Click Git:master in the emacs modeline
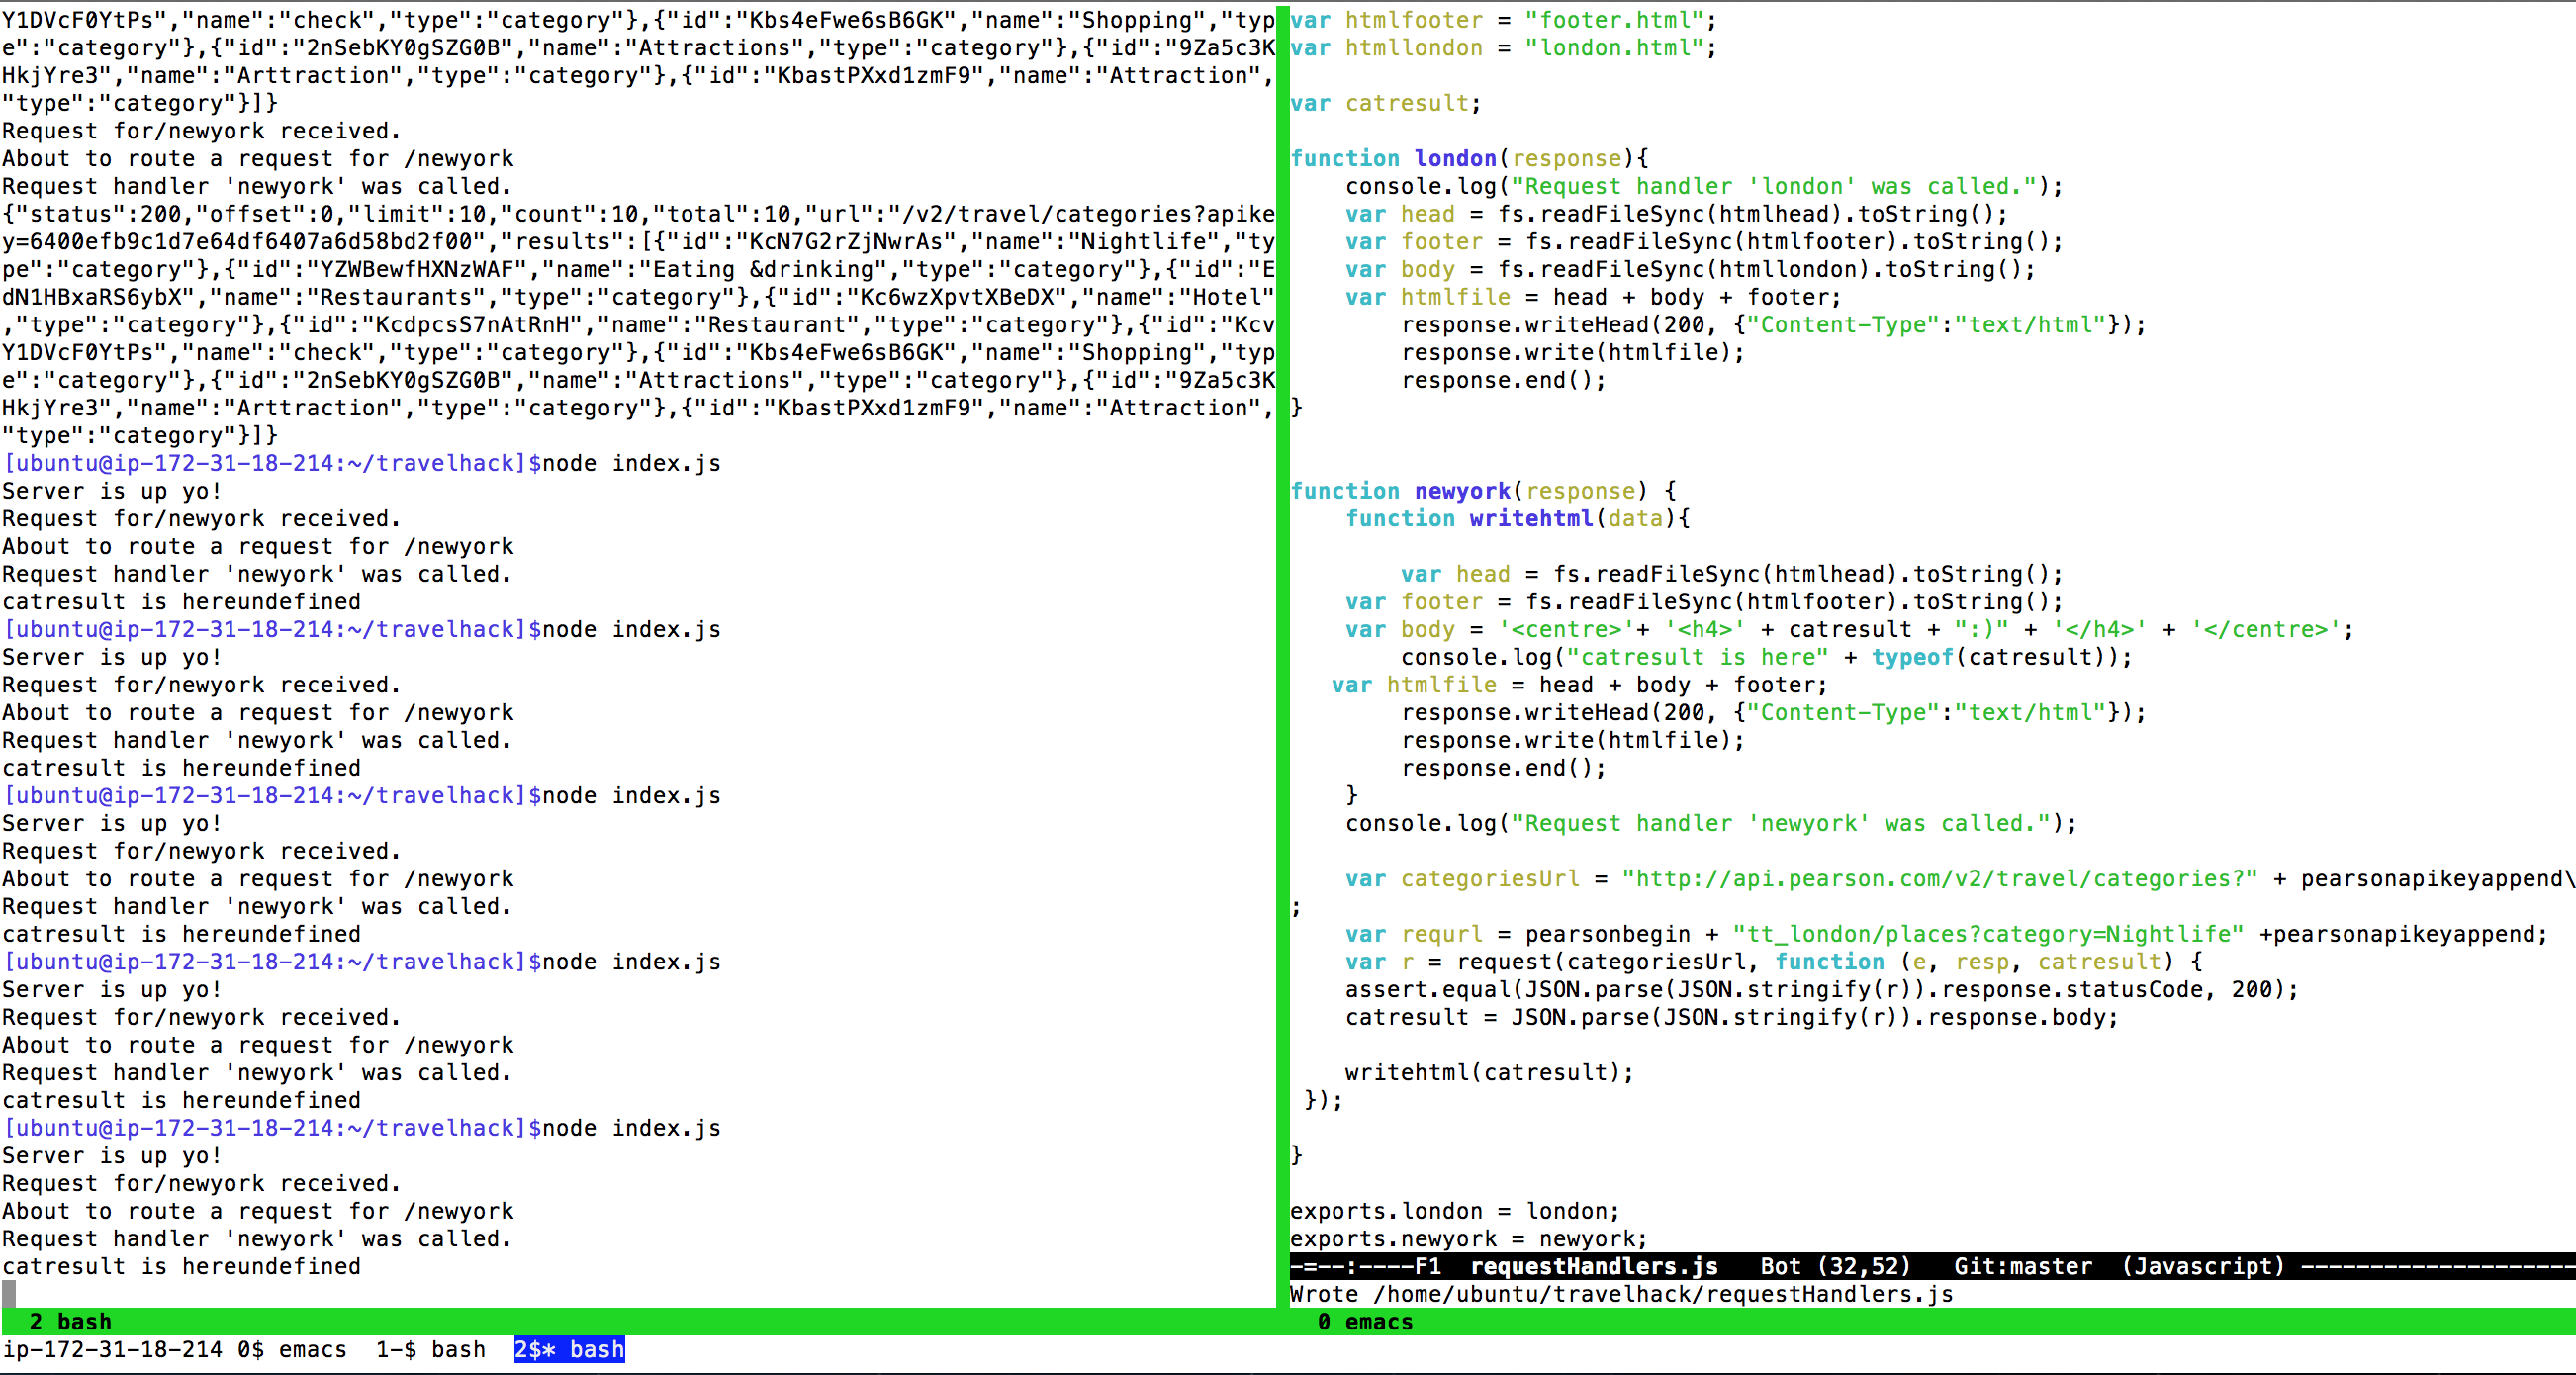Image resolution: width=2576 pixels, height=1375 pixels. pyautogui.click(x=2022, y=1266)
